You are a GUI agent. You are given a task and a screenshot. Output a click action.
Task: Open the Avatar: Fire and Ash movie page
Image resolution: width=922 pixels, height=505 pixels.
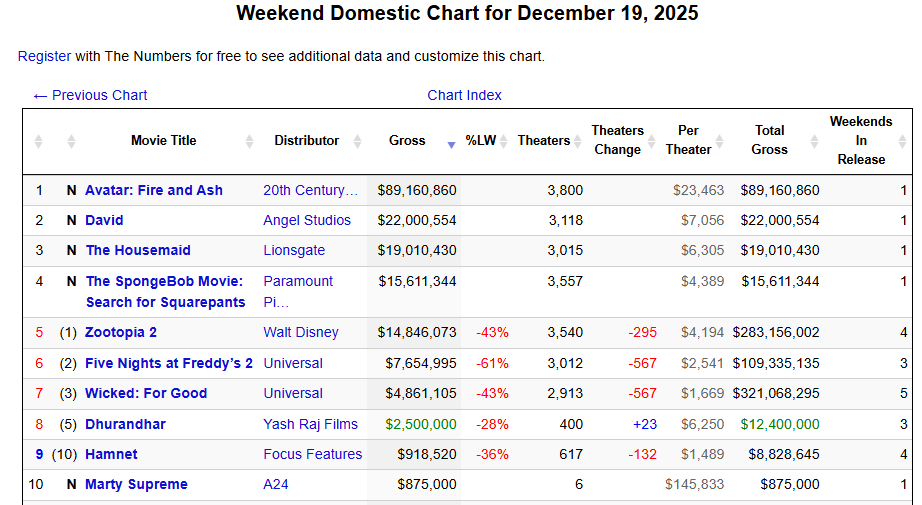point(154,190)
